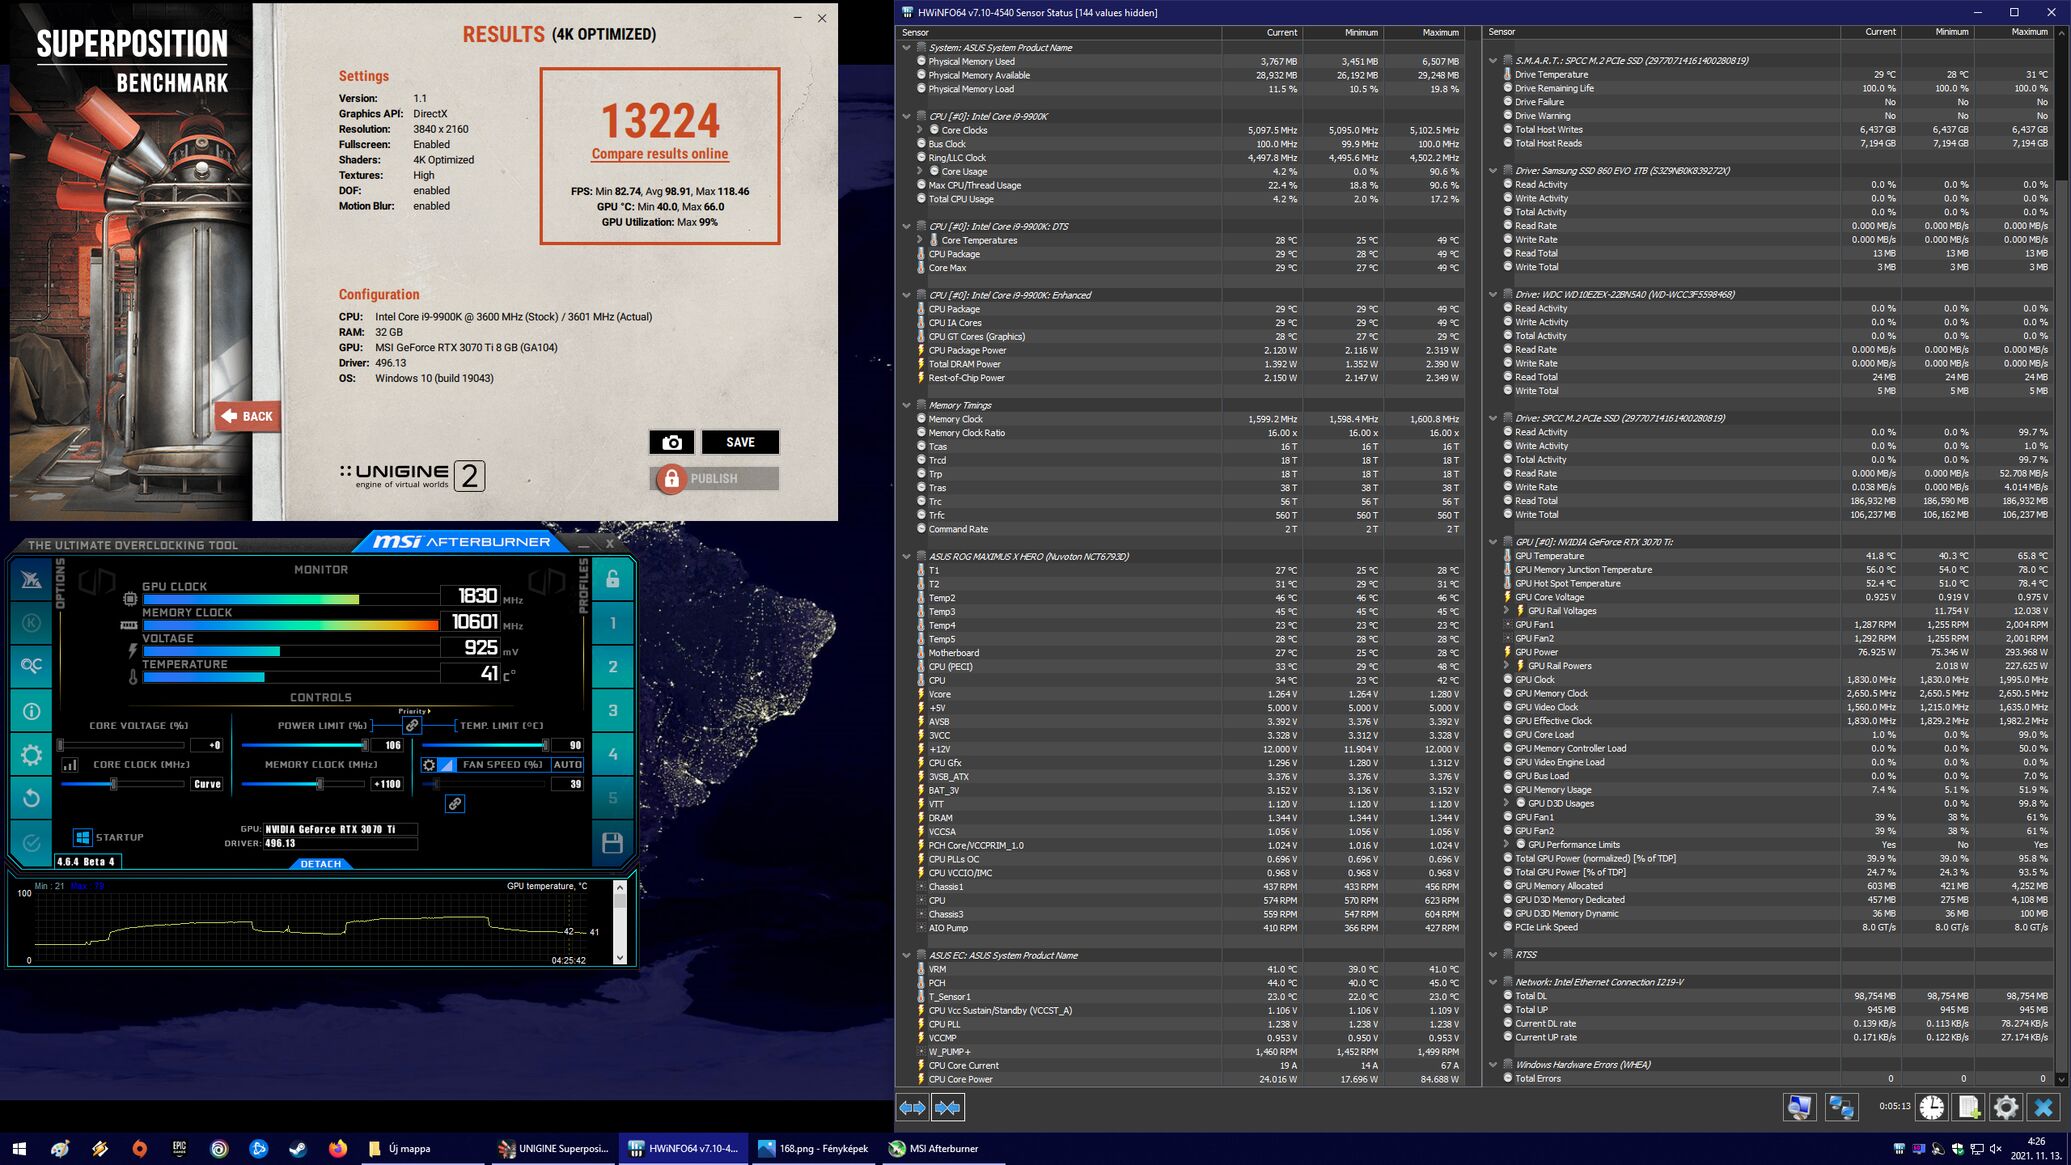Toggle fan speed sync link icon
Screen dimensions: 2071x1165
point(455,803)
